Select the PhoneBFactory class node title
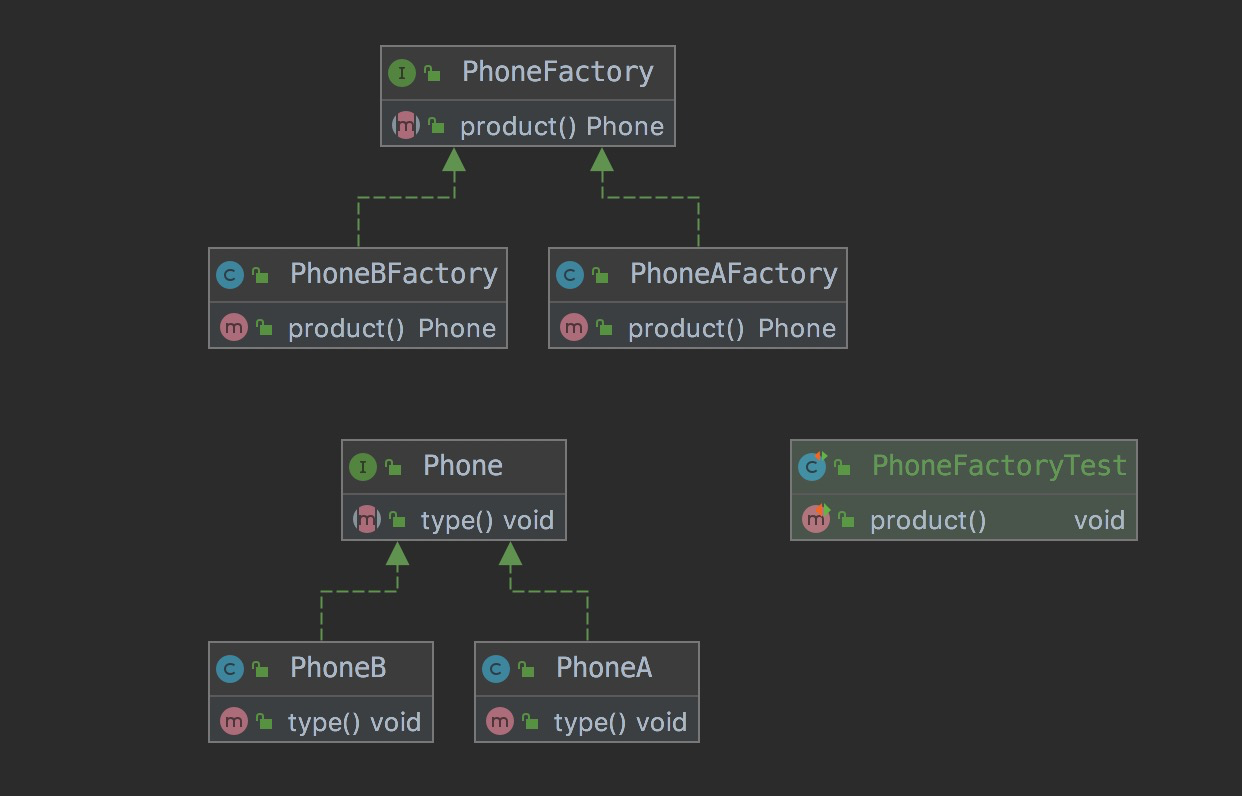 (393, 274)
